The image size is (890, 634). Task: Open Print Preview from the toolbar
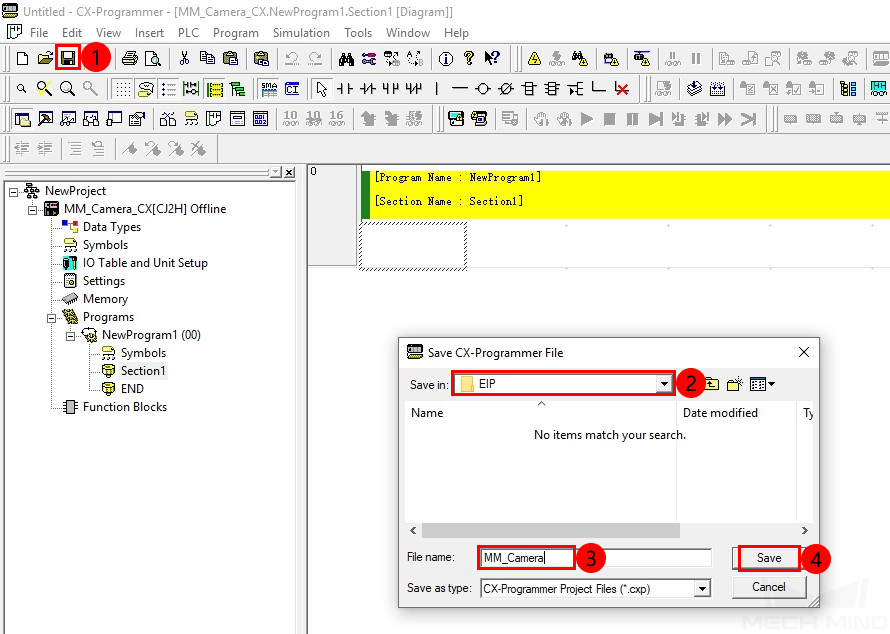tap(153, 58)
